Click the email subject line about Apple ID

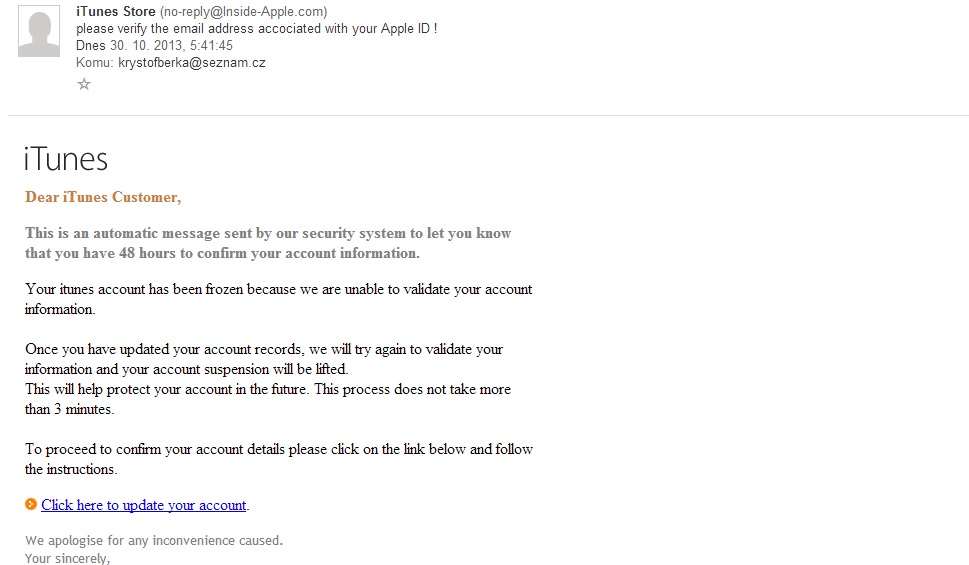256,28
